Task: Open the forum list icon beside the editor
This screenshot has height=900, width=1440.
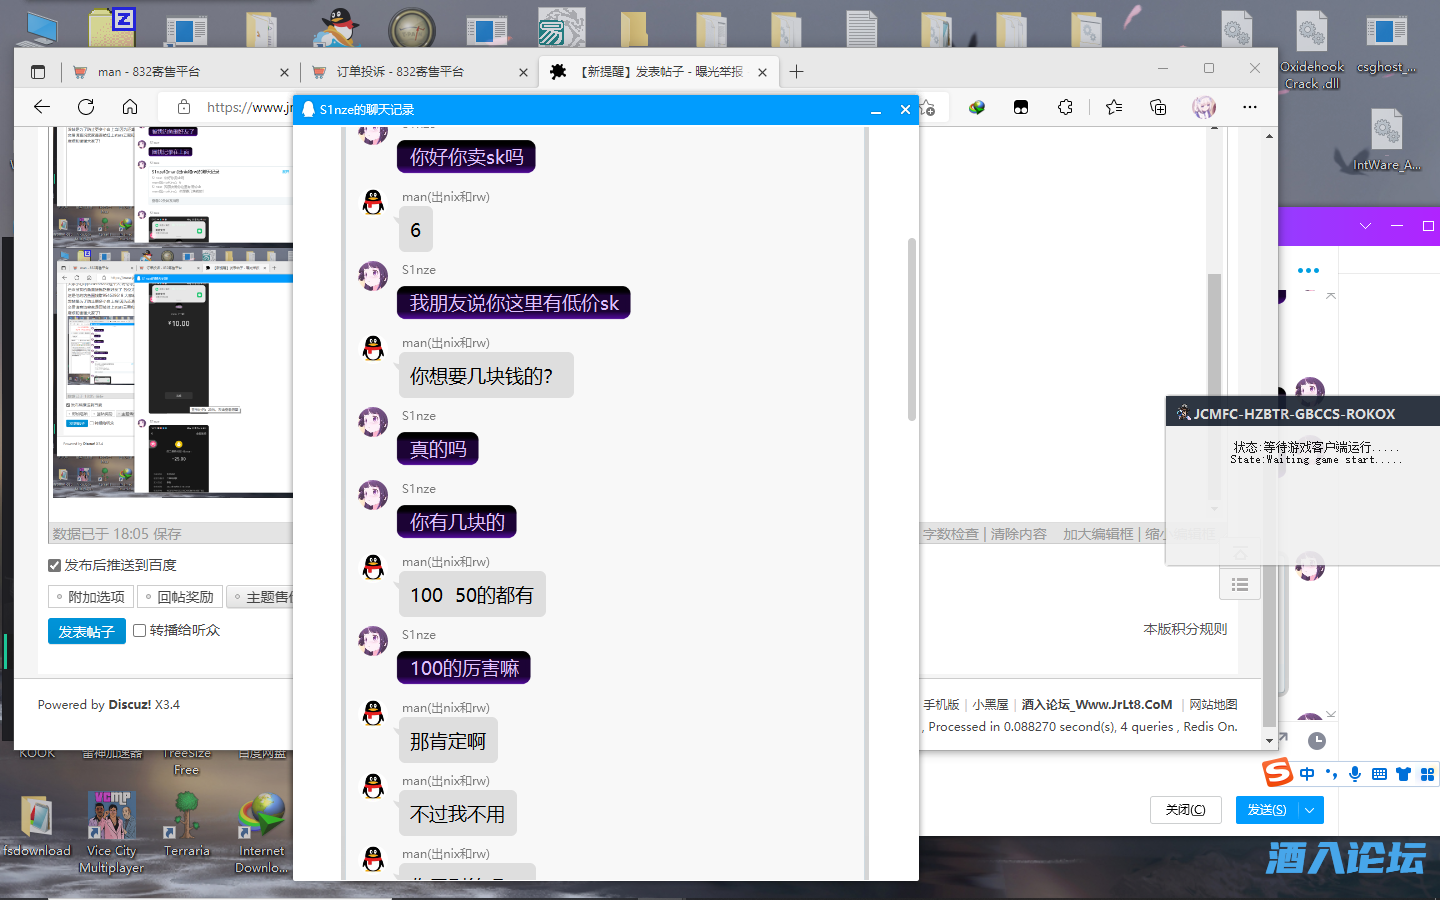Action: [1240, 585]
